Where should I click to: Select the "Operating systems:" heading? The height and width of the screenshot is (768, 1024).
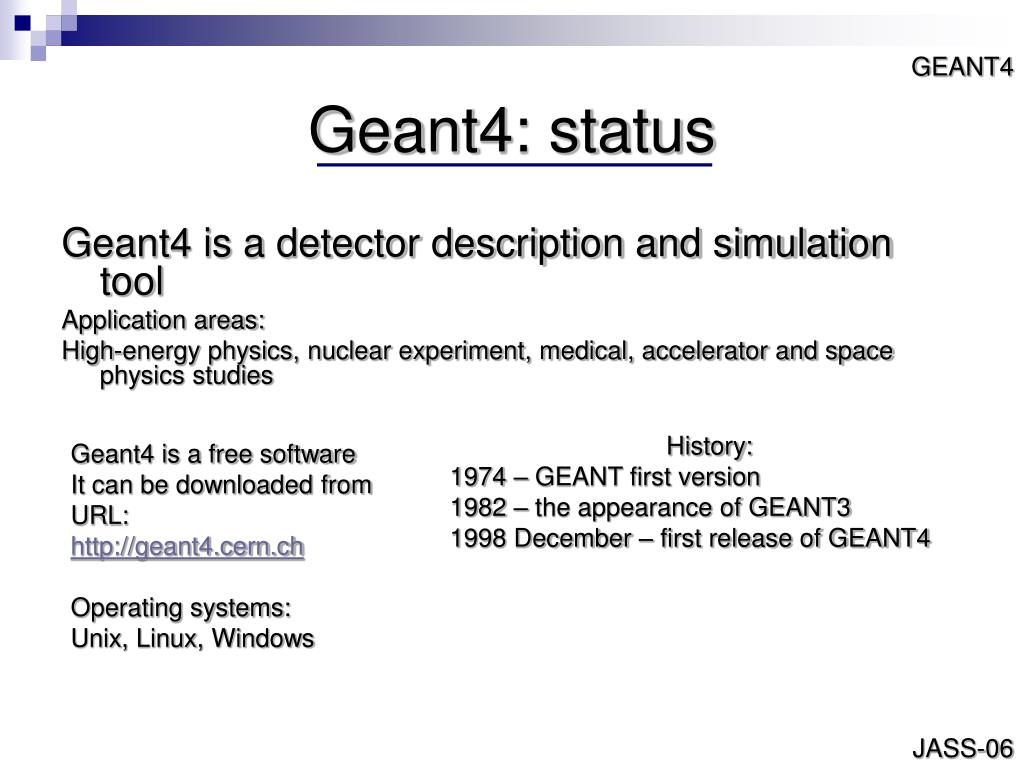[181, 608]
